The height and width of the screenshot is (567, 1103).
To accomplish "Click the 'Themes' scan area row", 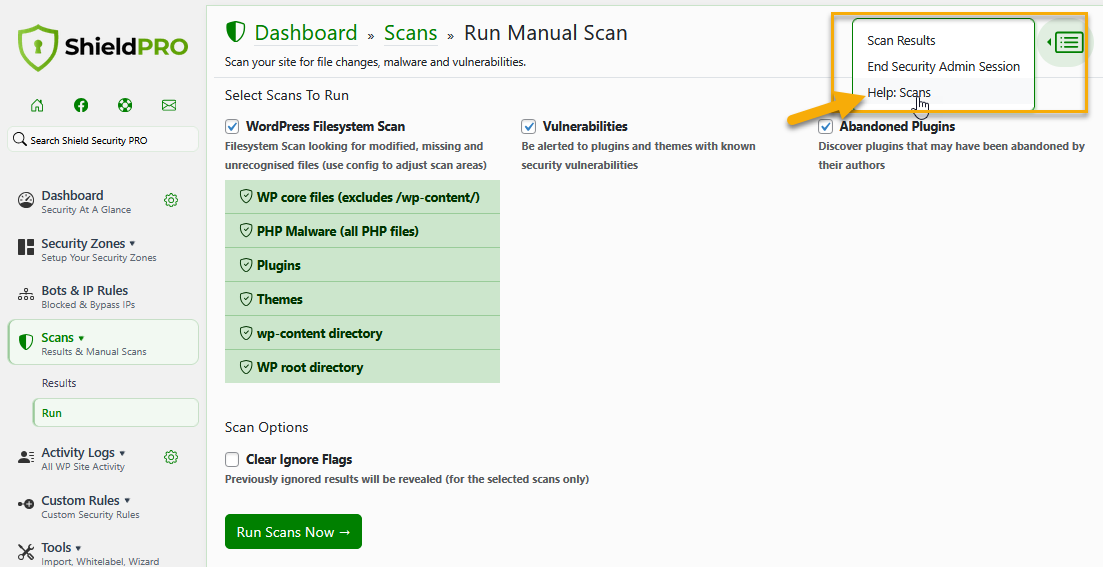I will (x=362, y=299).
